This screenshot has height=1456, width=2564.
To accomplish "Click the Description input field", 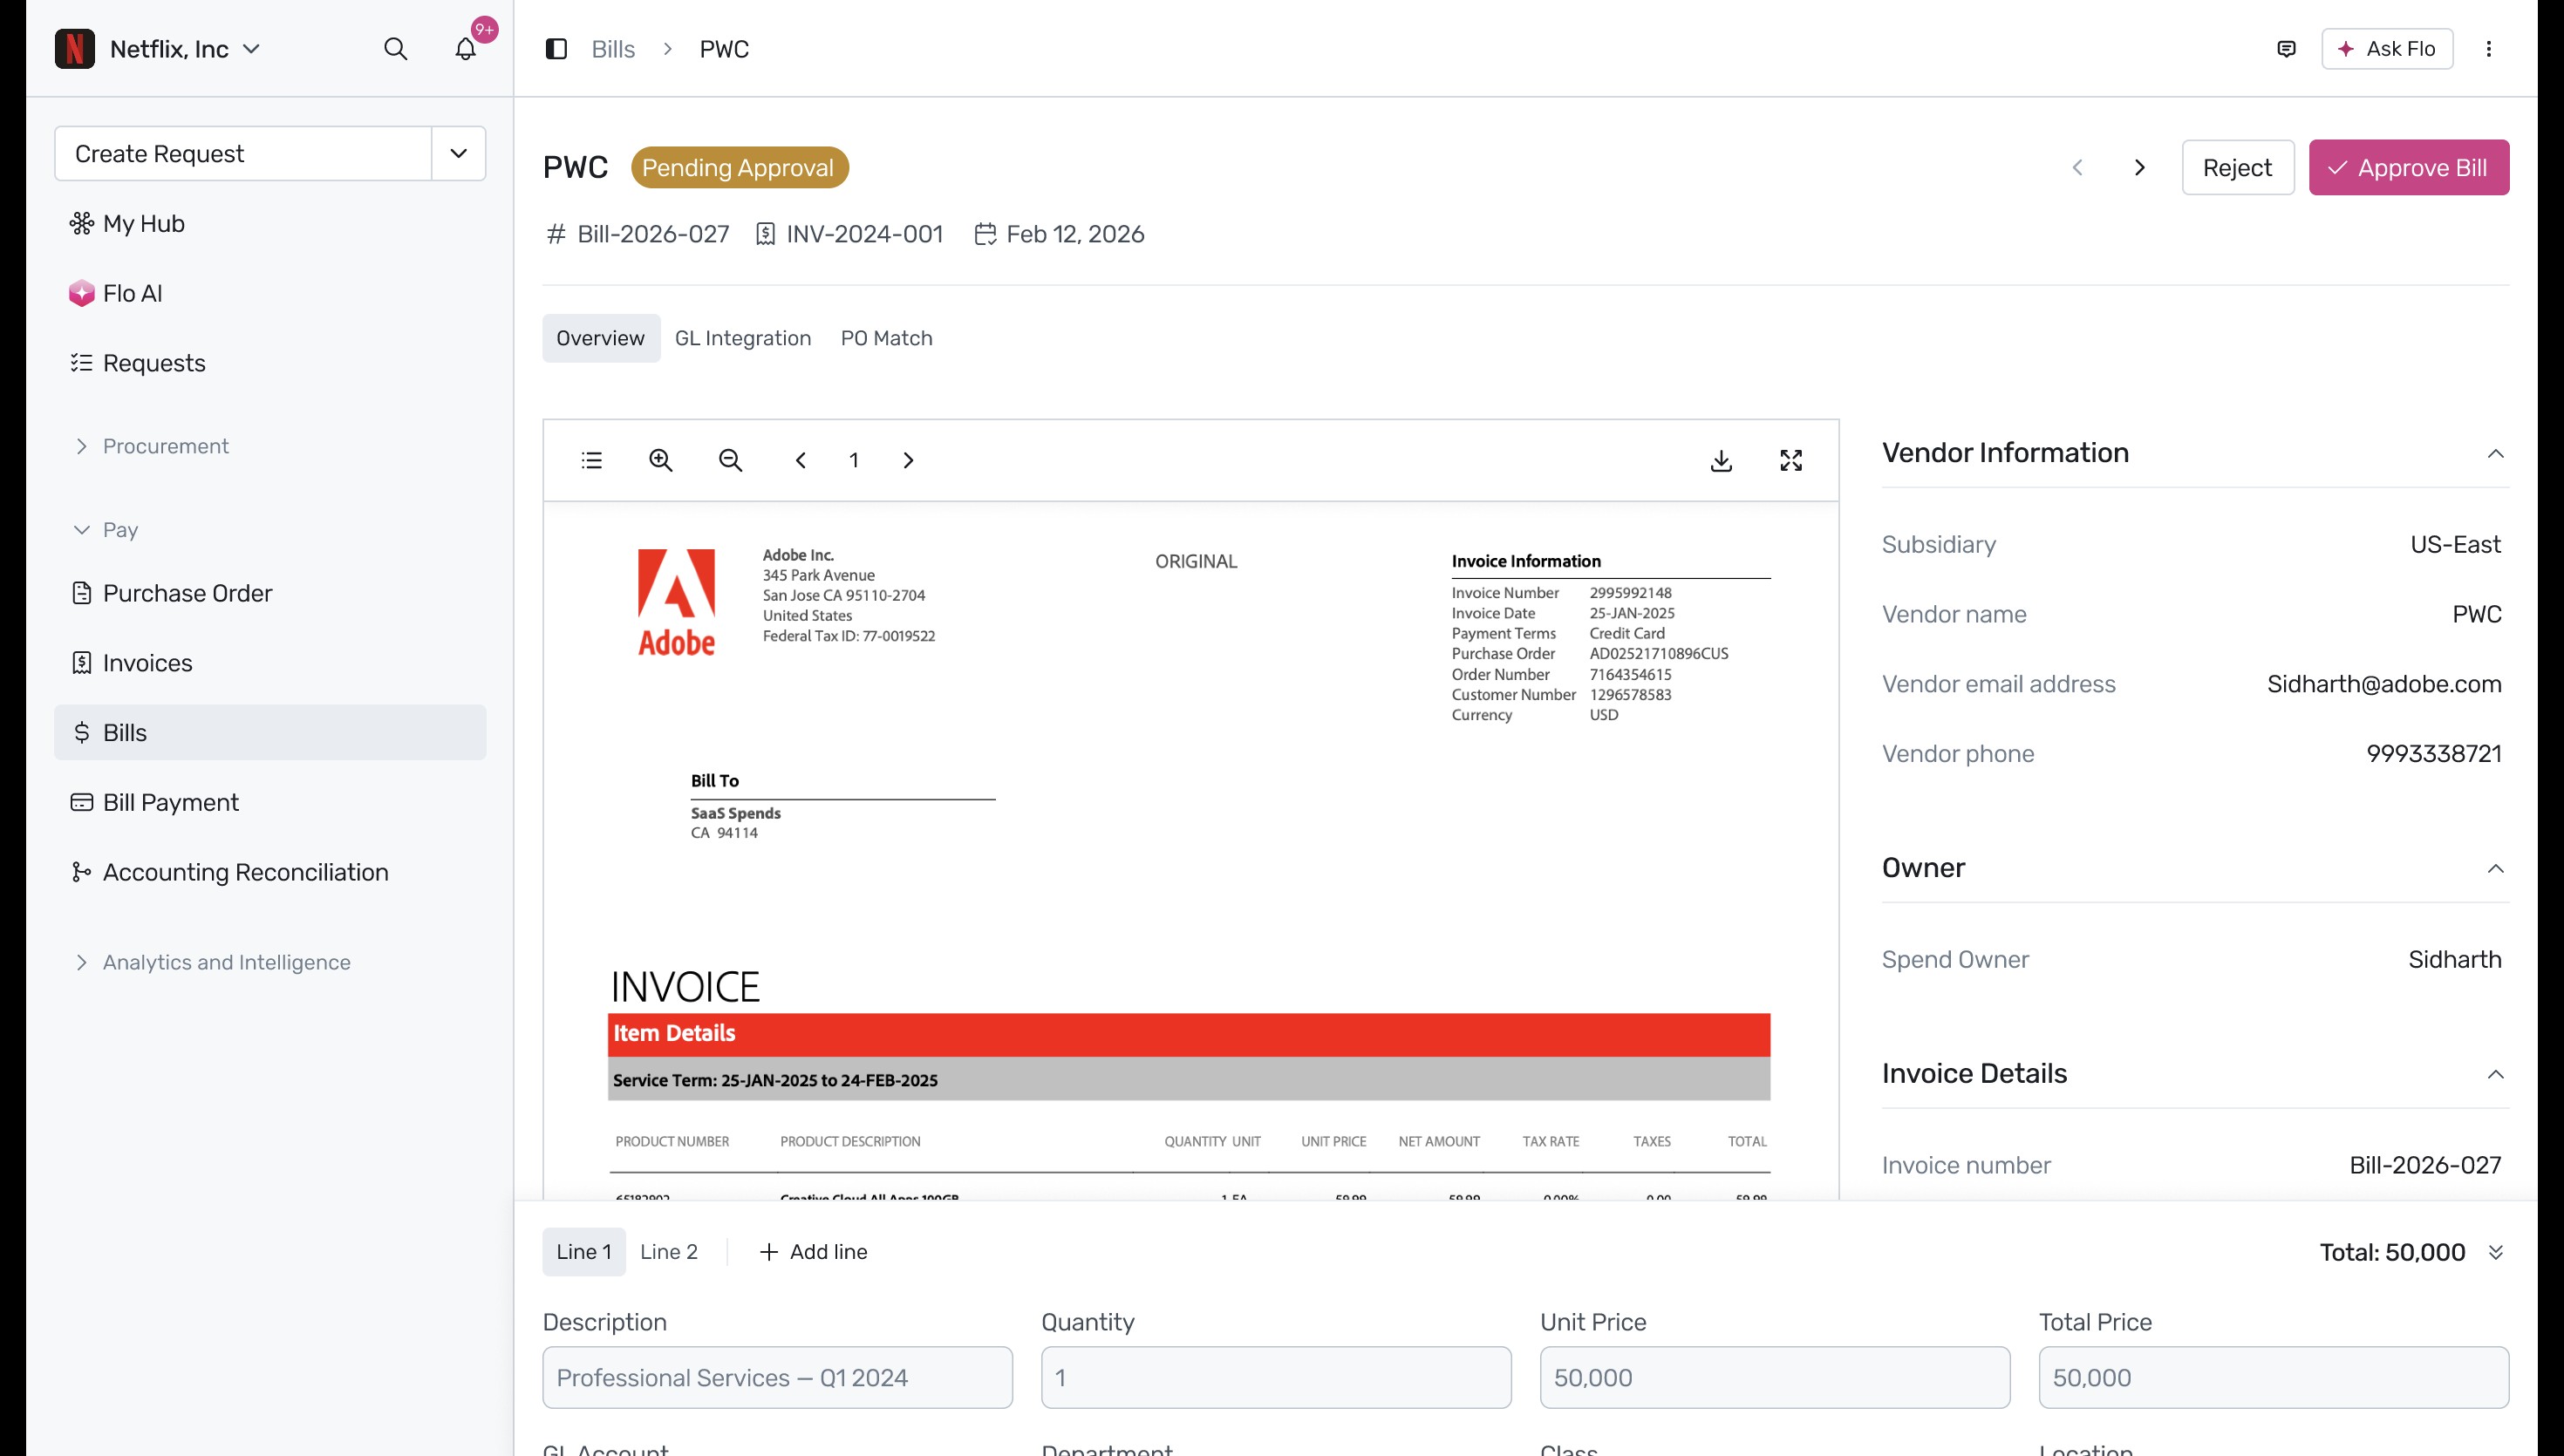I will click(777, 1377).
